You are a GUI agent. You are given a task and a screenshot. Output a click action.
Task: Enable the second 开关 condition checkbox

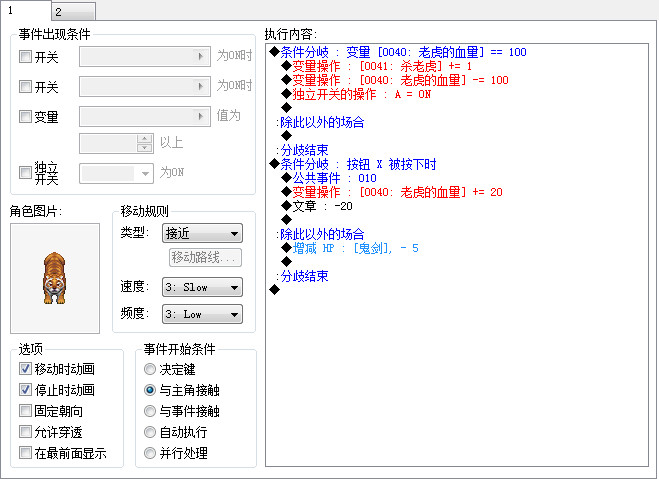[x=26, y=87]
